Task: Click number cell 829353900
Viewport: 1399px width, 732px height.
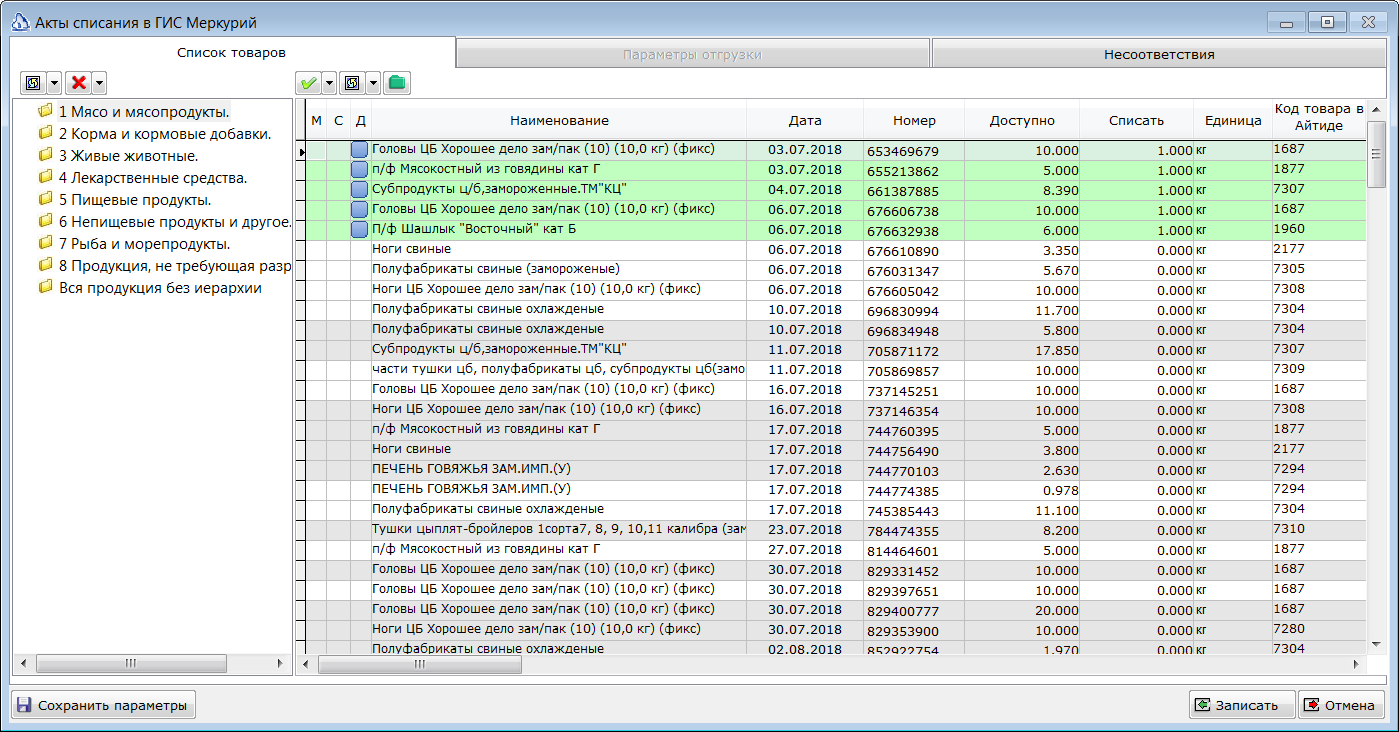Action: tap(914, 630)
